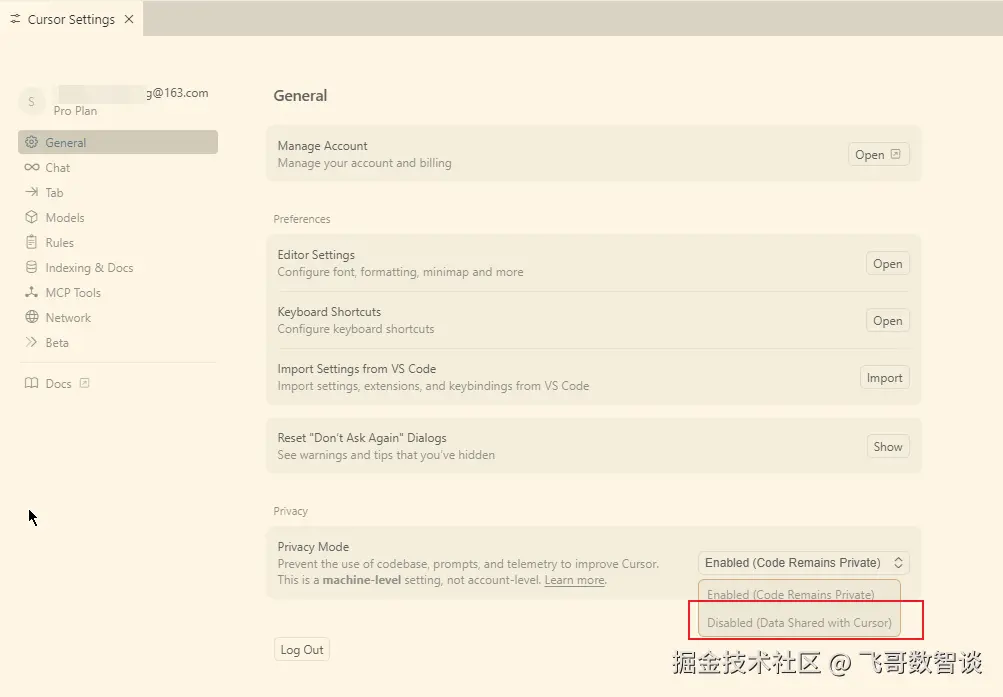This screenshot has height=697, width=1003.
Task: Import settings from VS Code
Action: point(884,377)
